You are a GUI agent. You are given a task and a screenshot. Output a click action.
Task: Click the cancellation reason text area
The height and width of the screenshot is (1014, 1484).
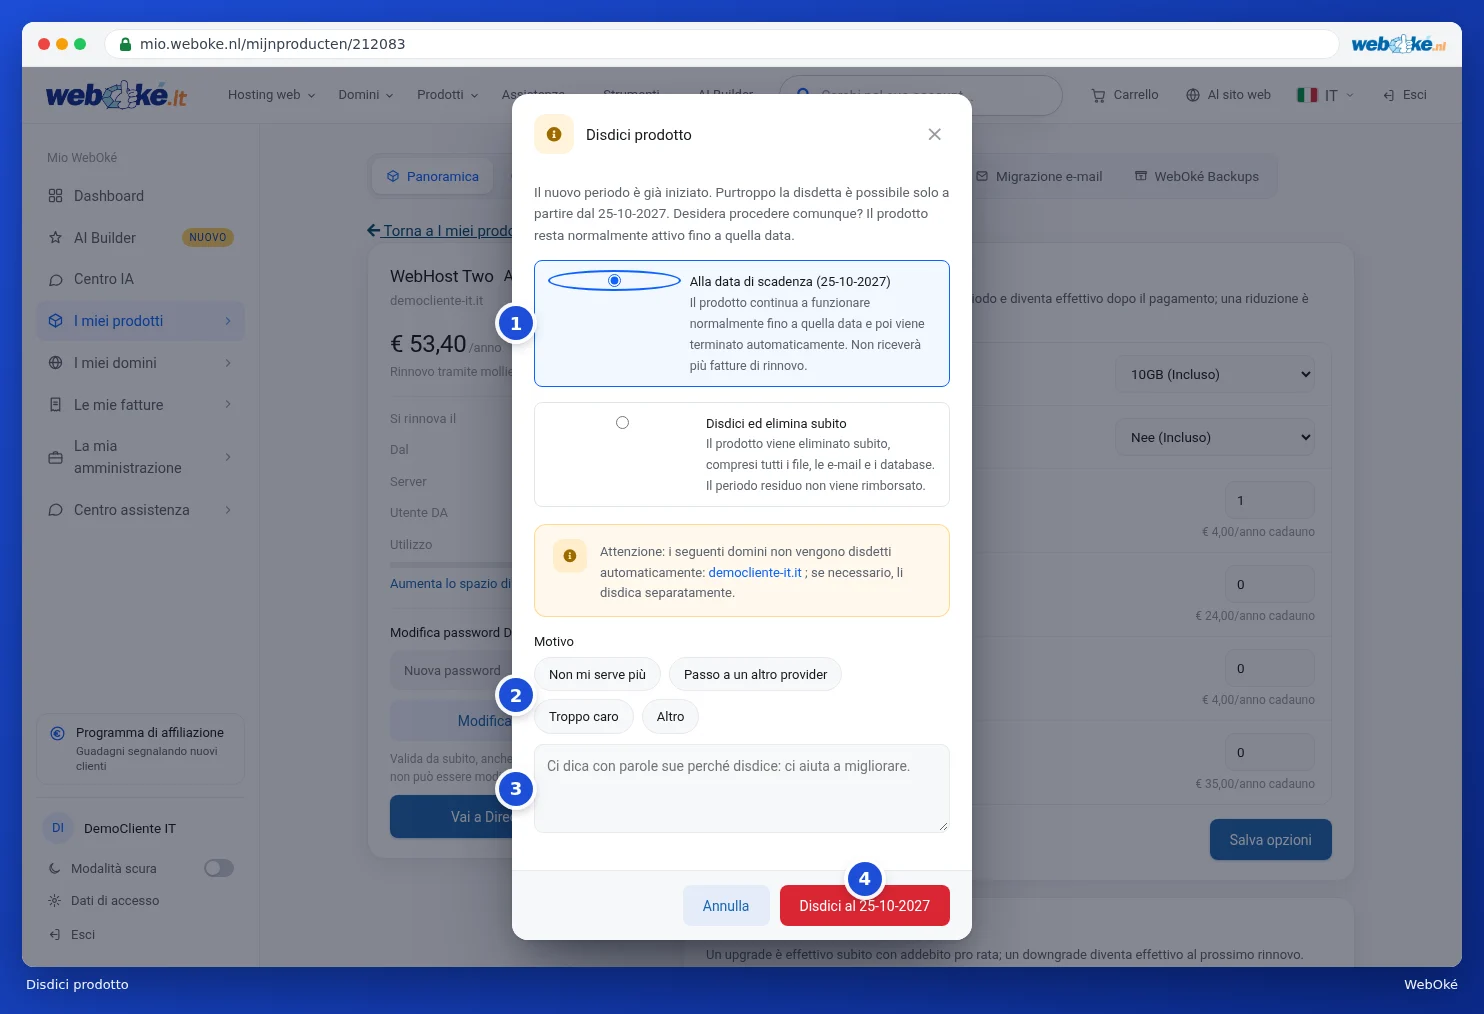(742, 788)
